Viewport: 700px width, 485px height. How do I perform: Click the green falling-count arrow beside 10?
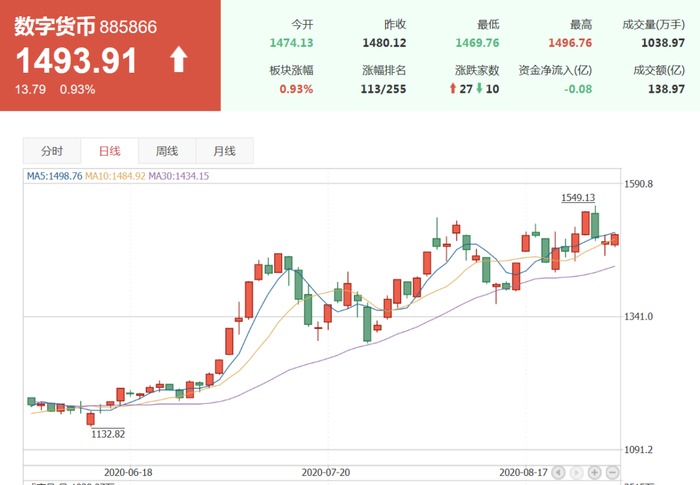click(x=479, y=88)
